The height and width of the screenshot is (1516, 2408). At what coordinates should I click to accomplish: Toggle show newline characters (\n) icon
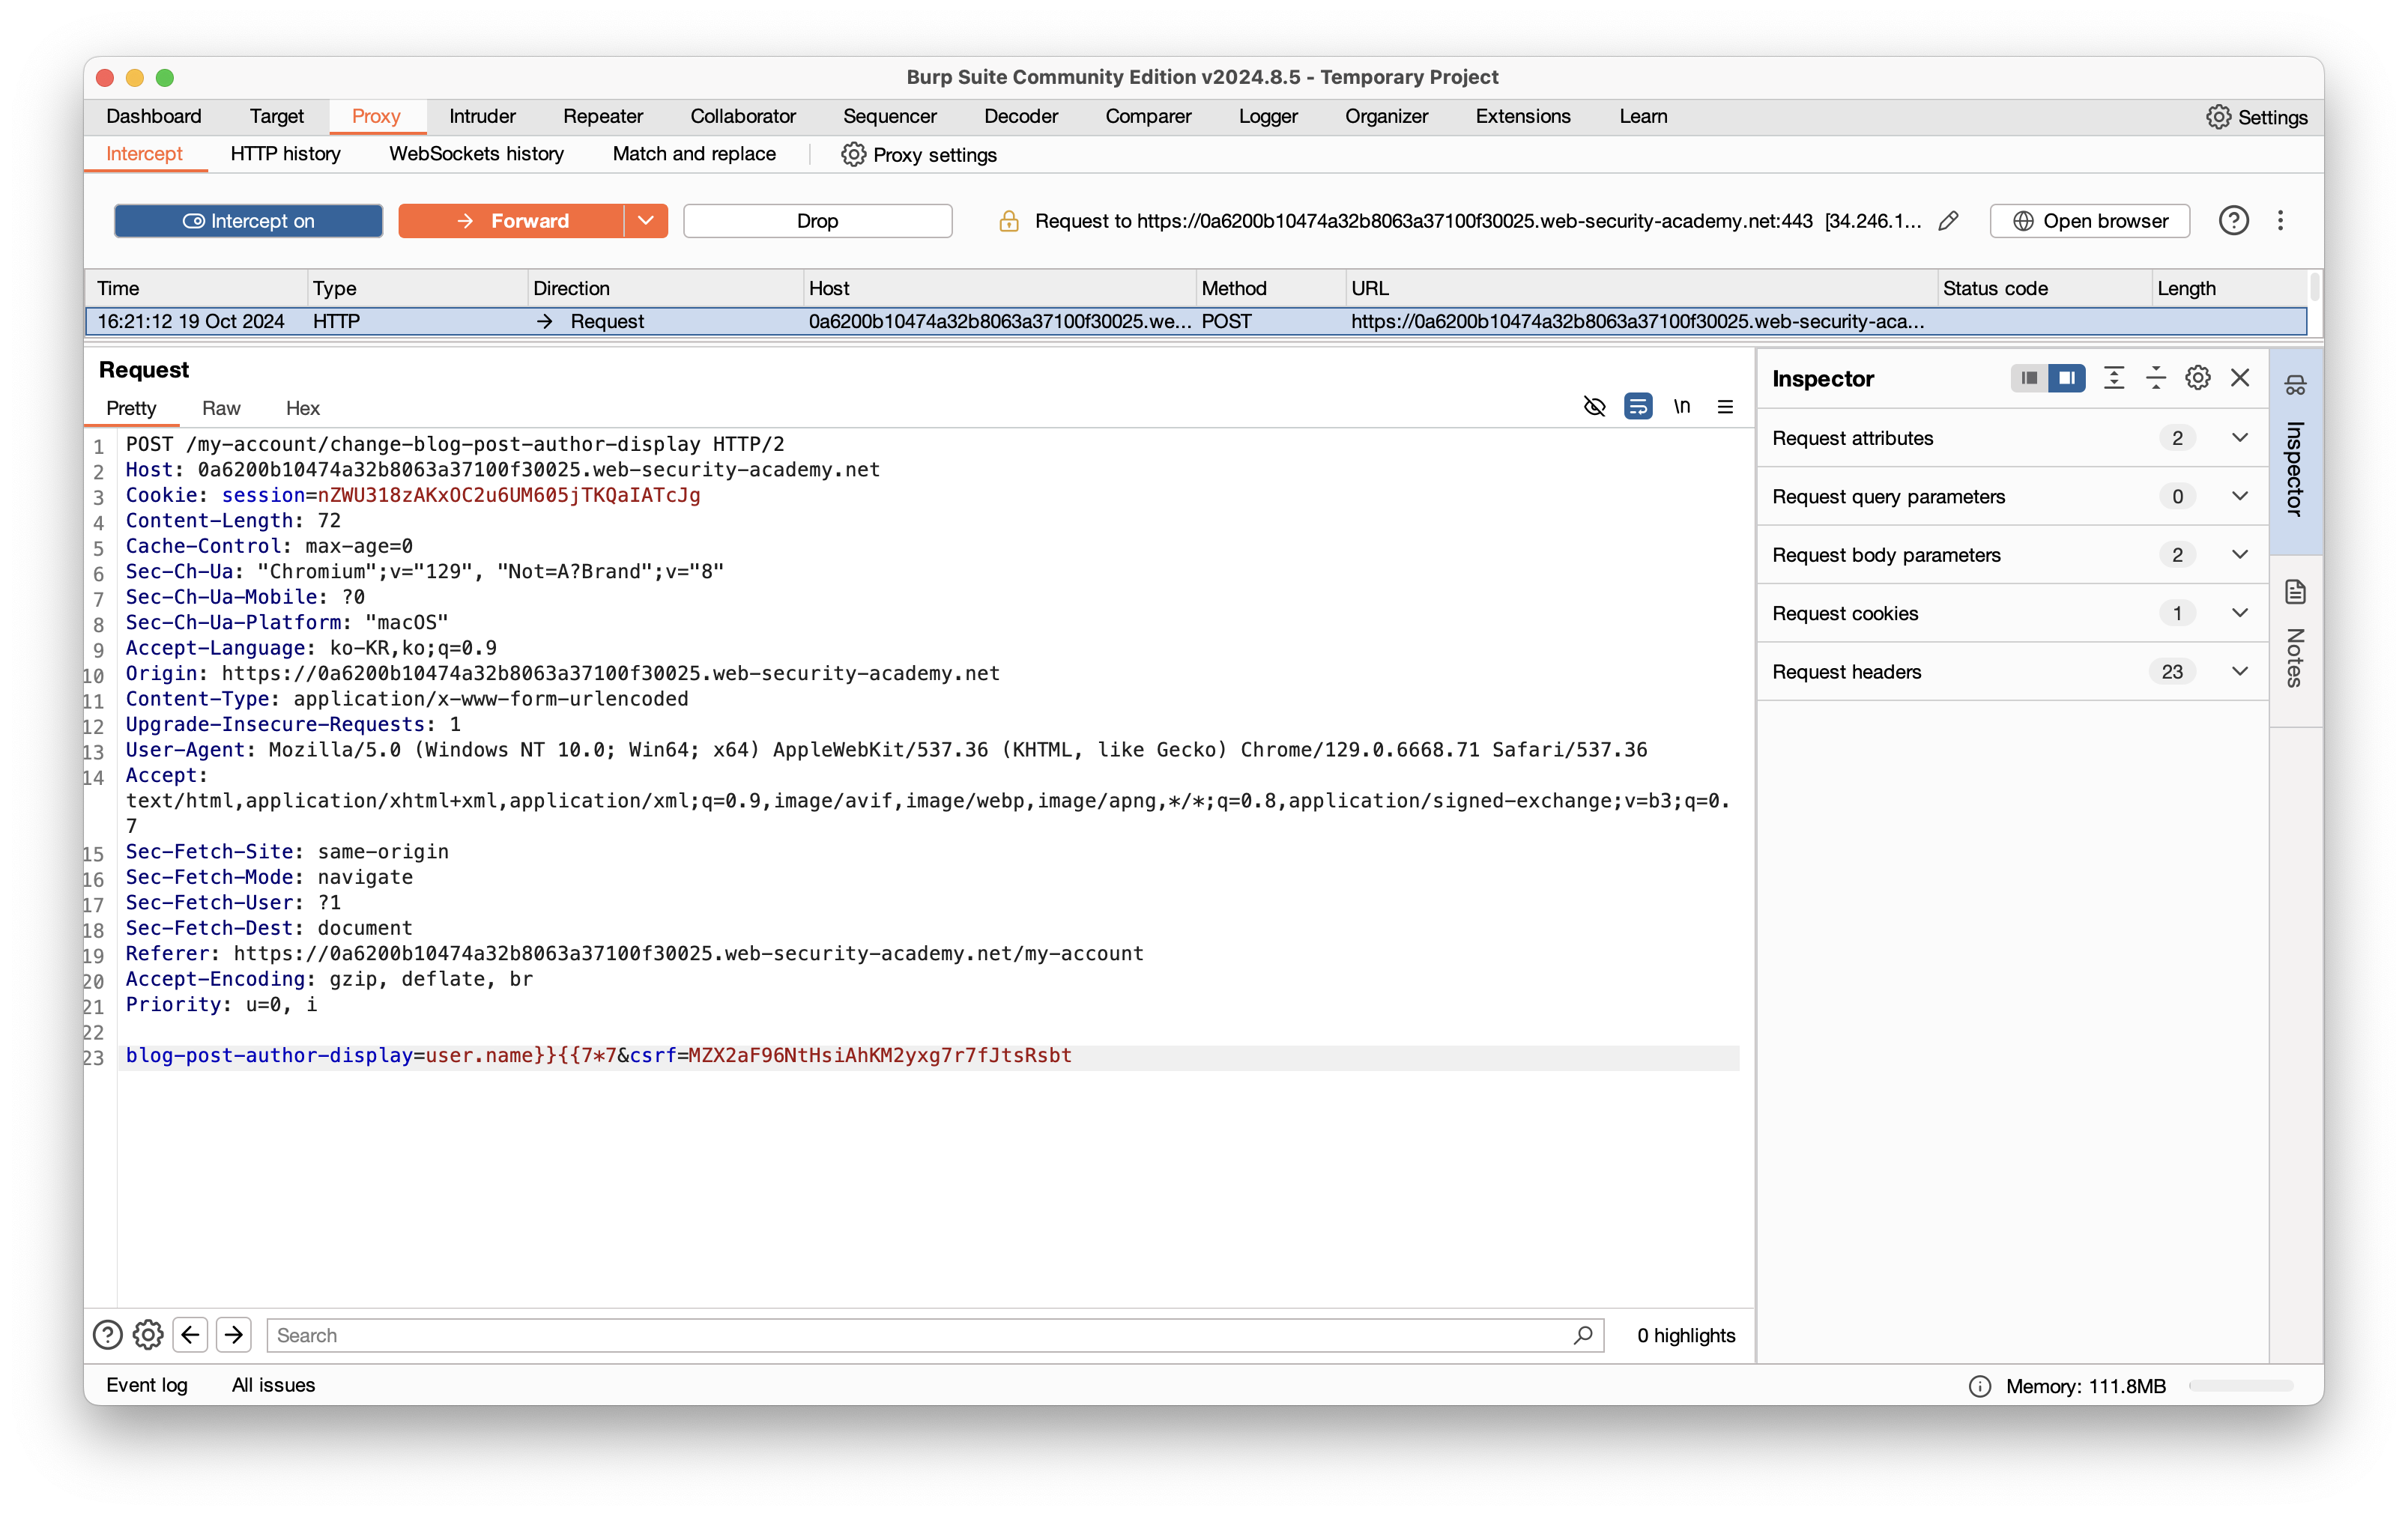point(1682,407)
